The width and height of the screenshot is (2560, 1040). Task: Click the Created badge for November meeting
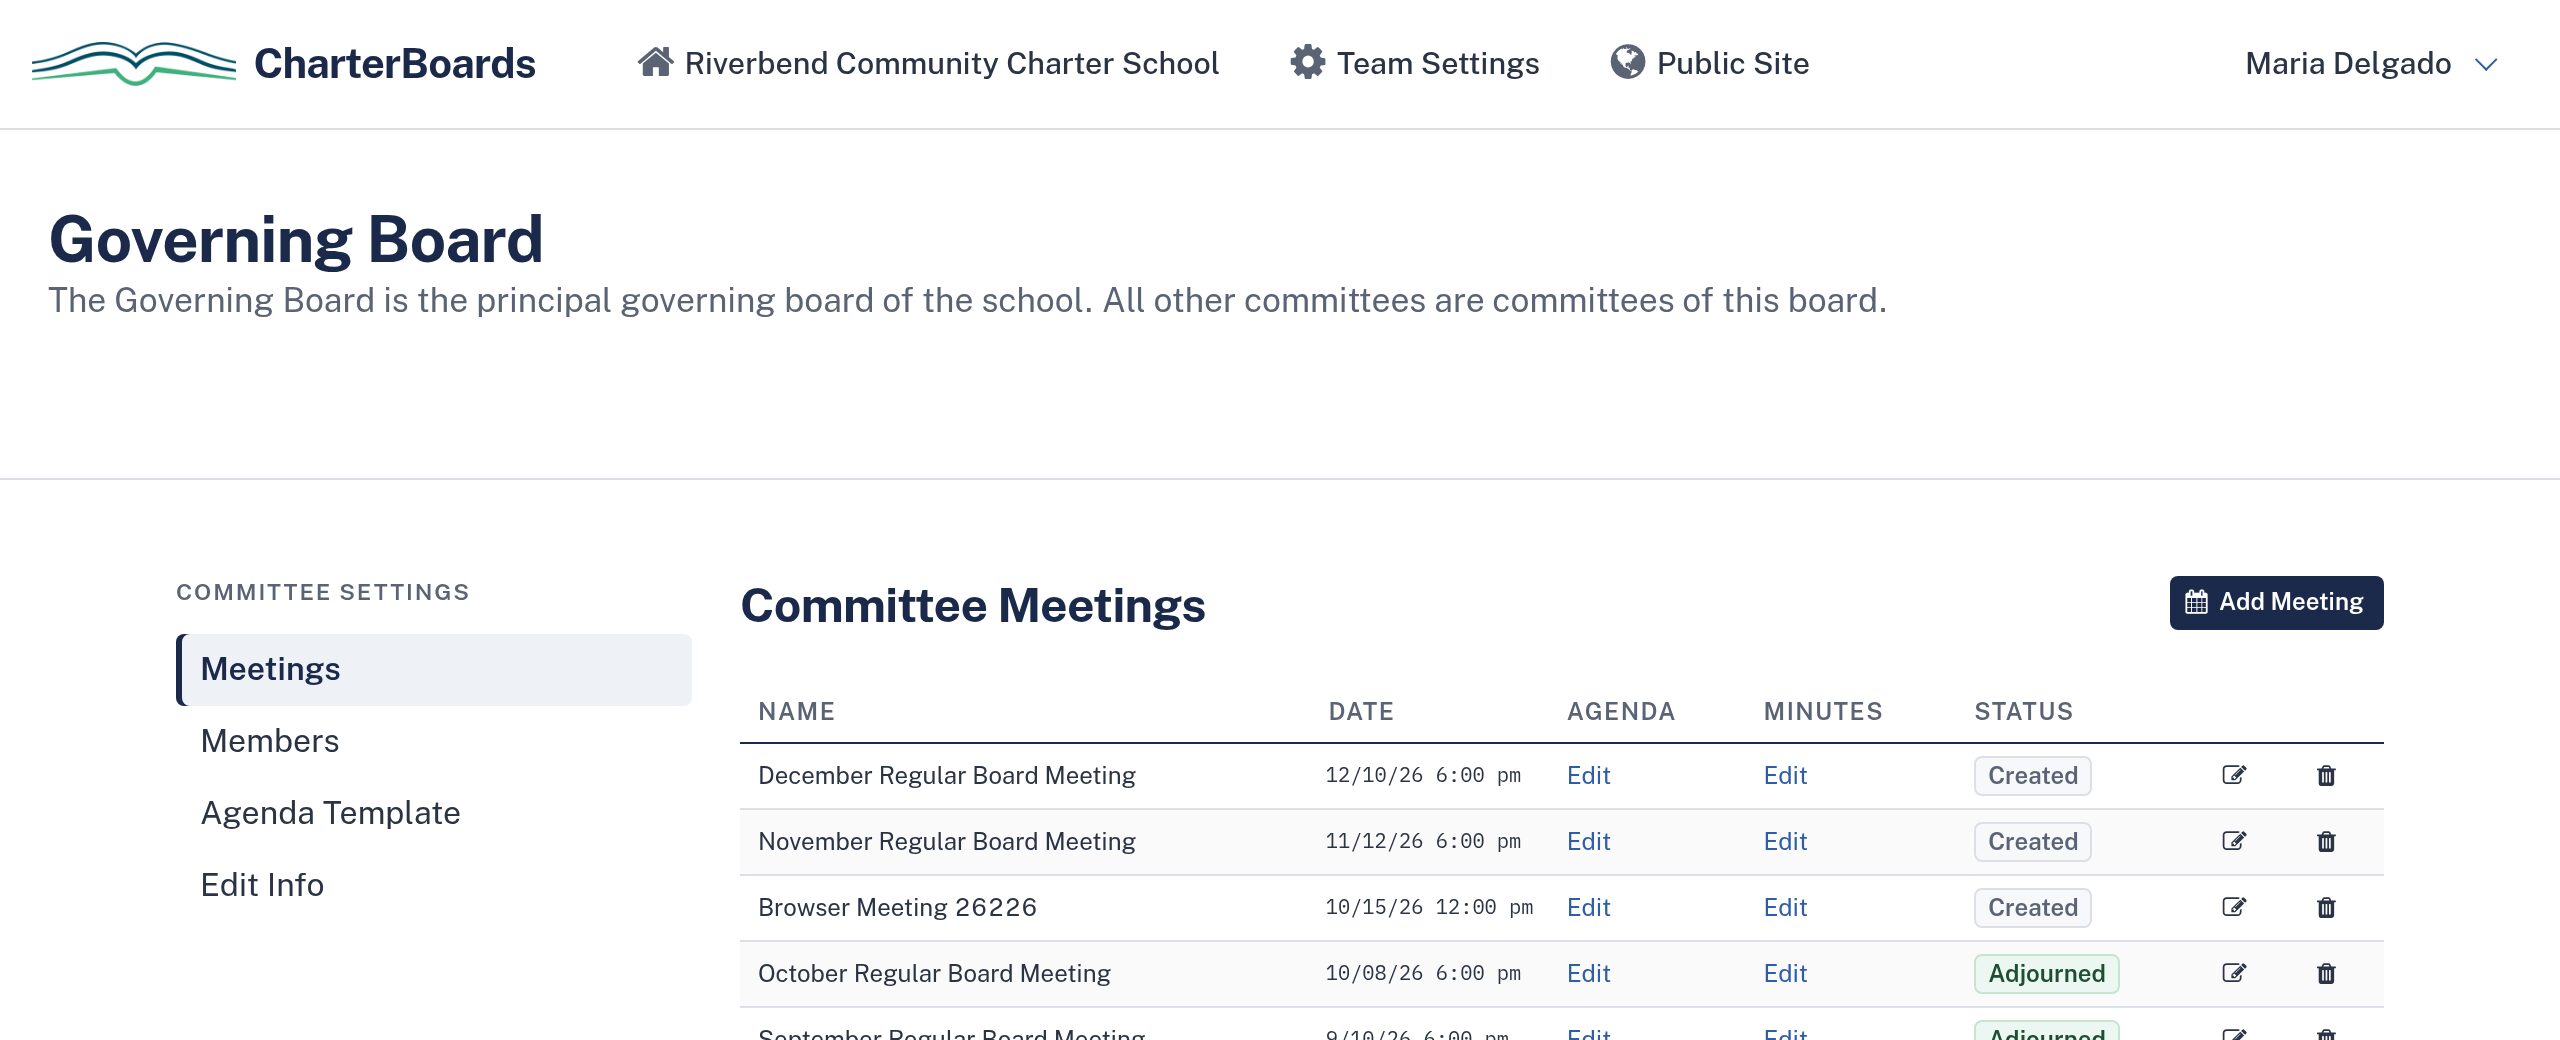point(2032,841)
